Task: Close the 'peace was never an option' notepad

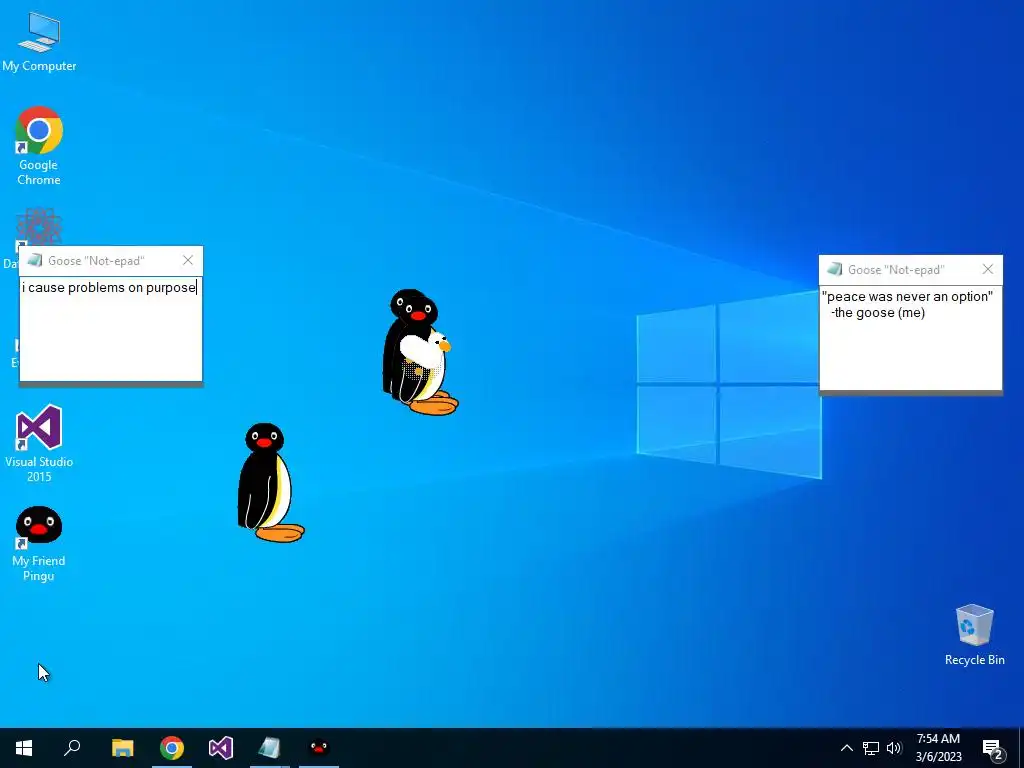Action: (x=988, y=270)
